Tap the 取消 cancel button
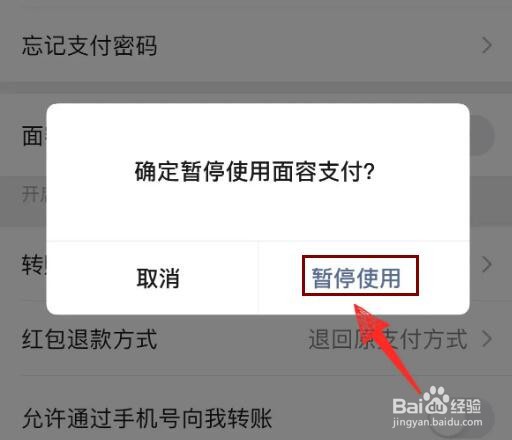Screen dimensions: 512x440 point(158,278)
